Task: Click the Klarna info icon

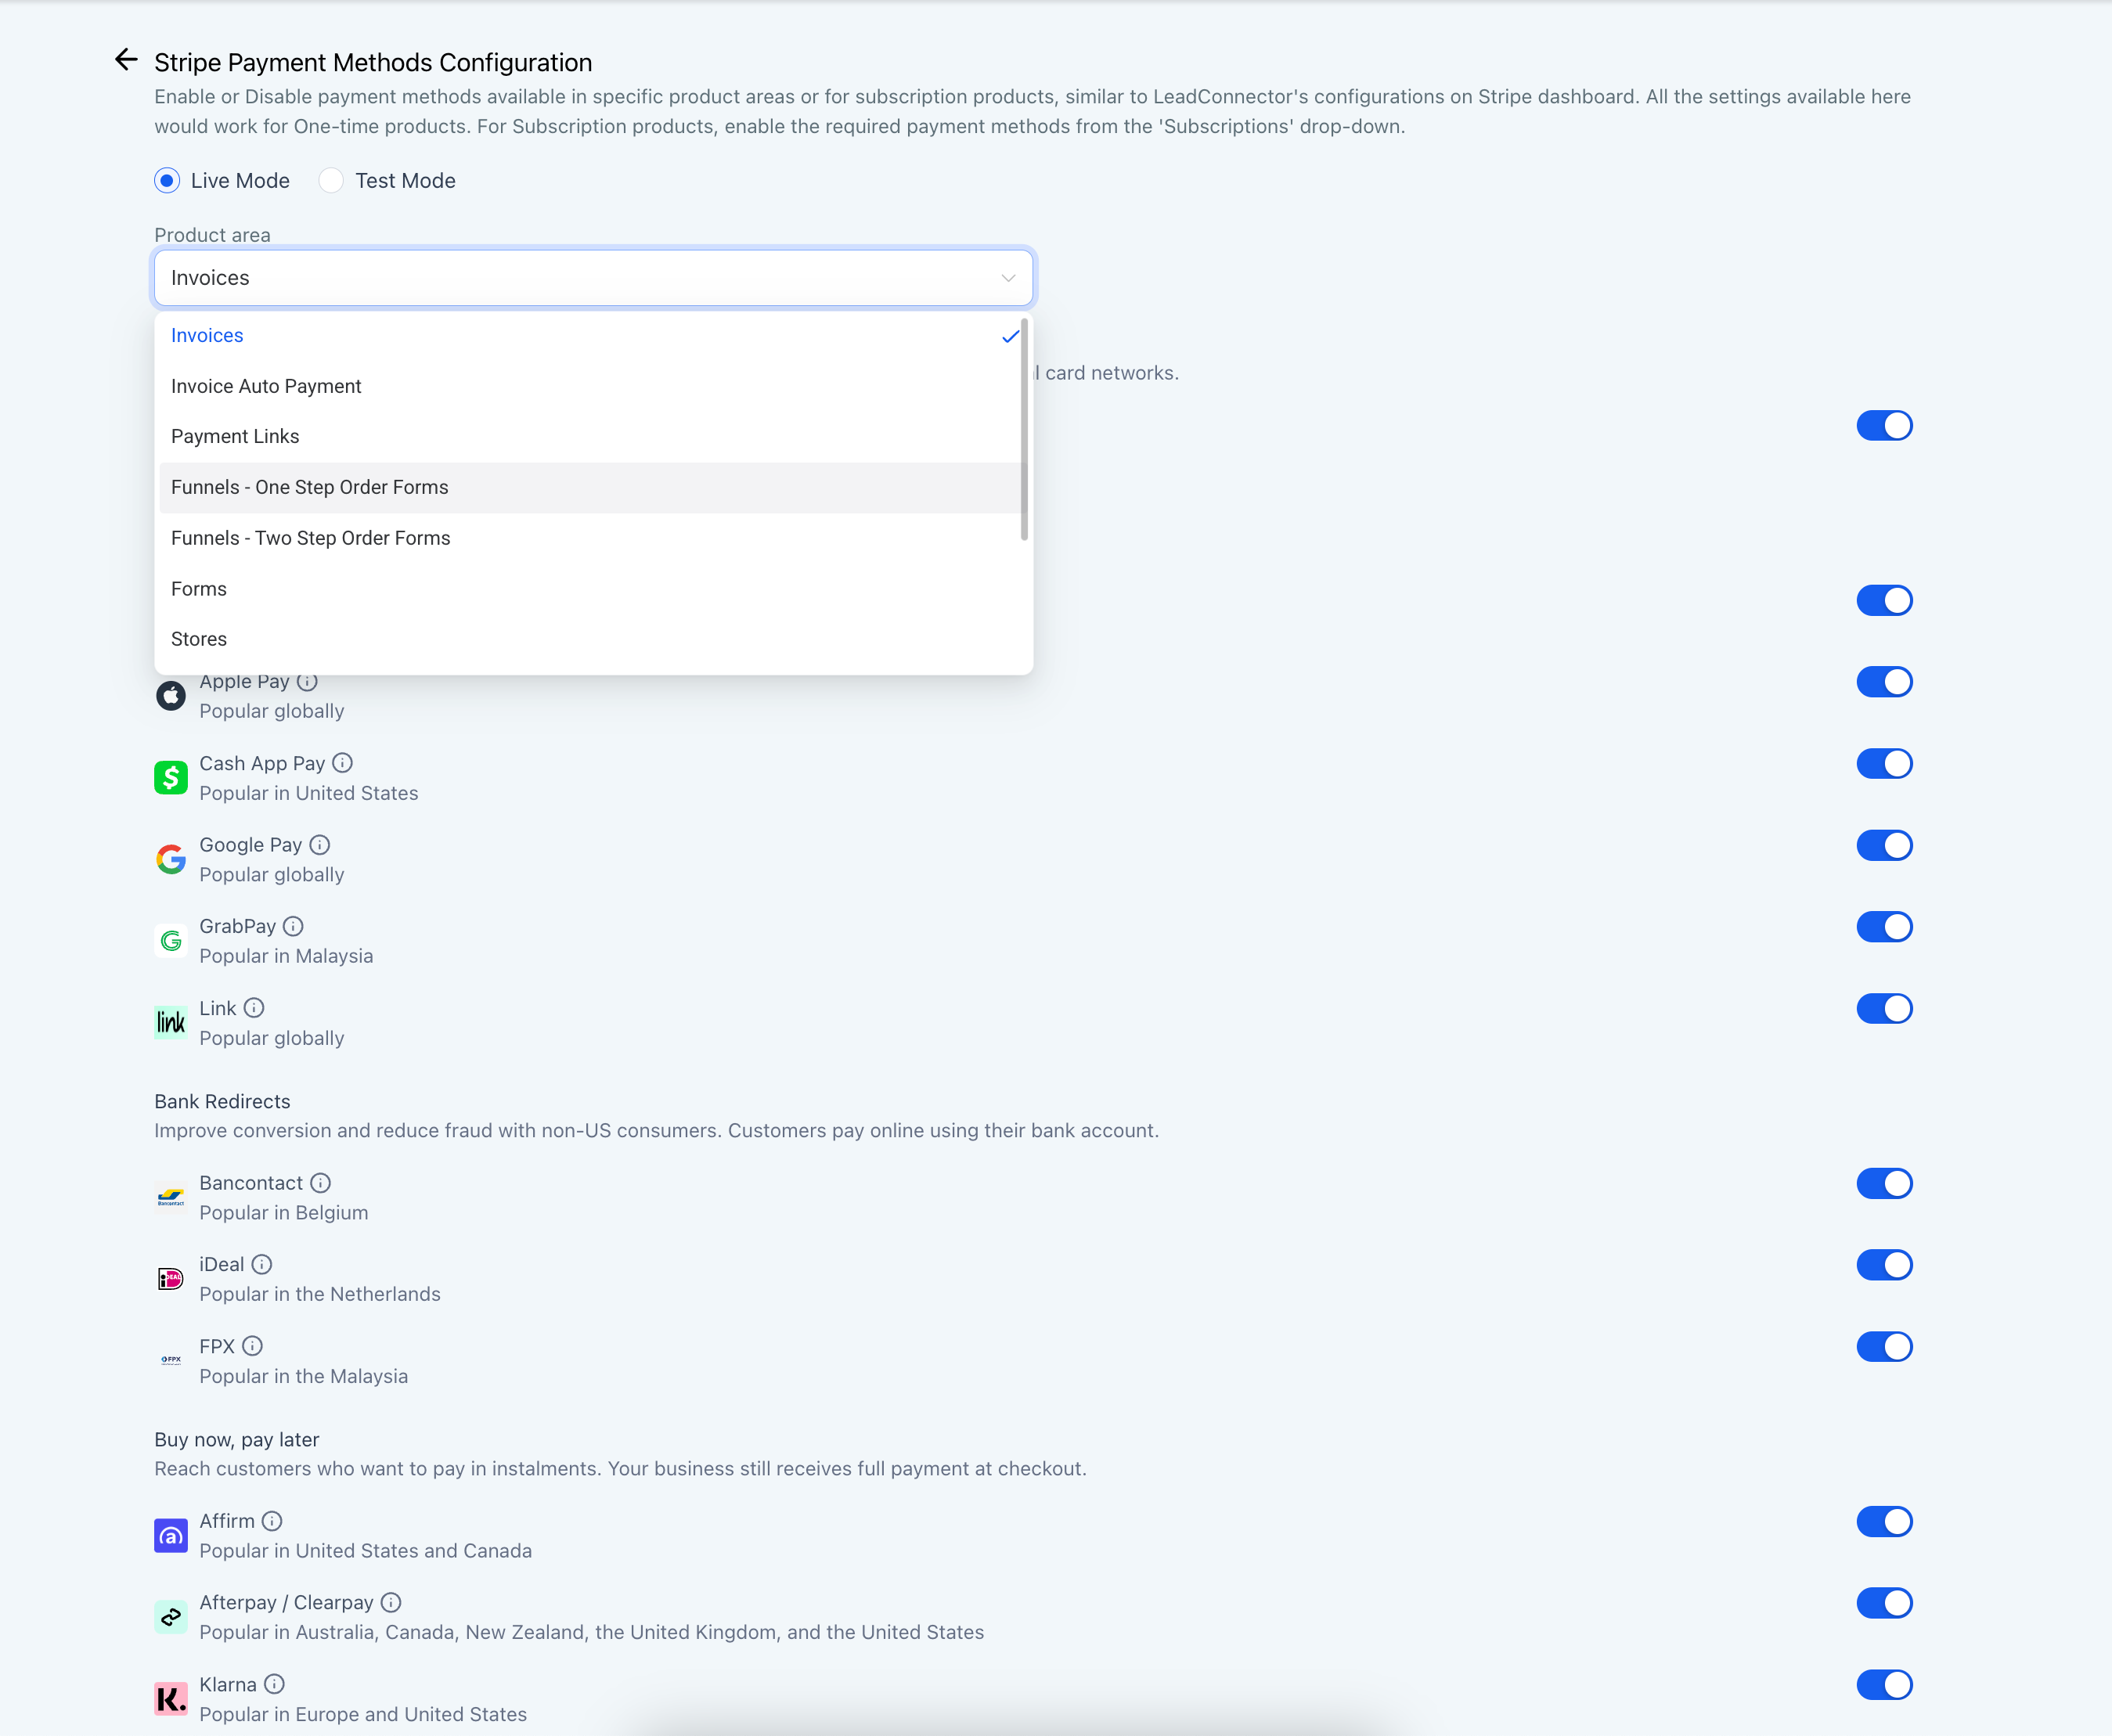Action: pos(274,1684)
